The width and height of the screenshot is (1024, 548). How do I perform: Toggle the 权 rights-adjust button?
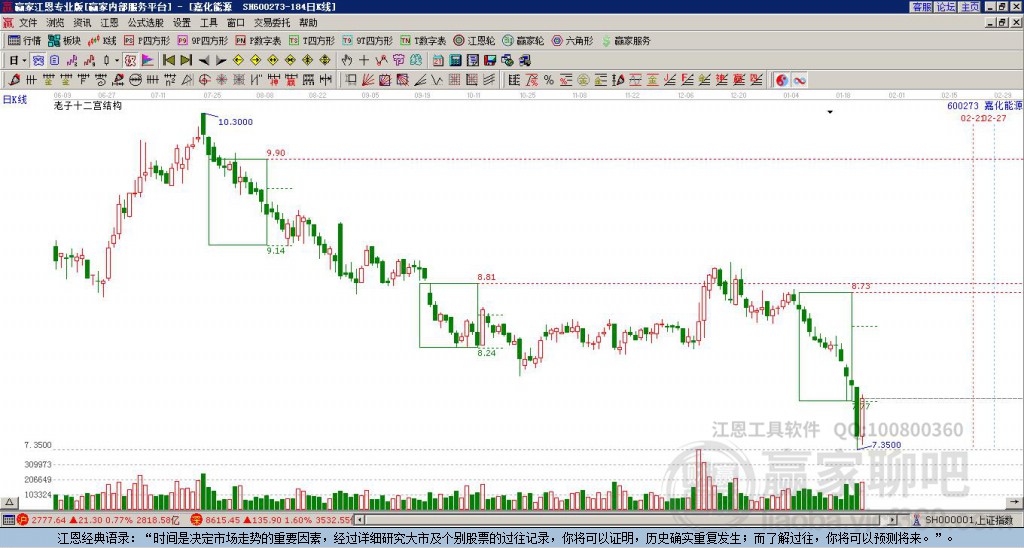(130, 61)
